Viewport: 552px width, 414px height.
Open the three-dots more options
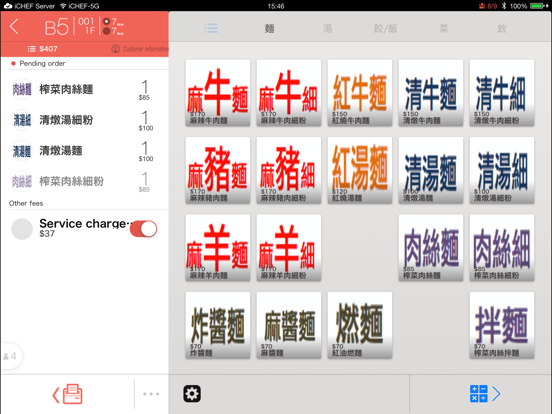151,394
